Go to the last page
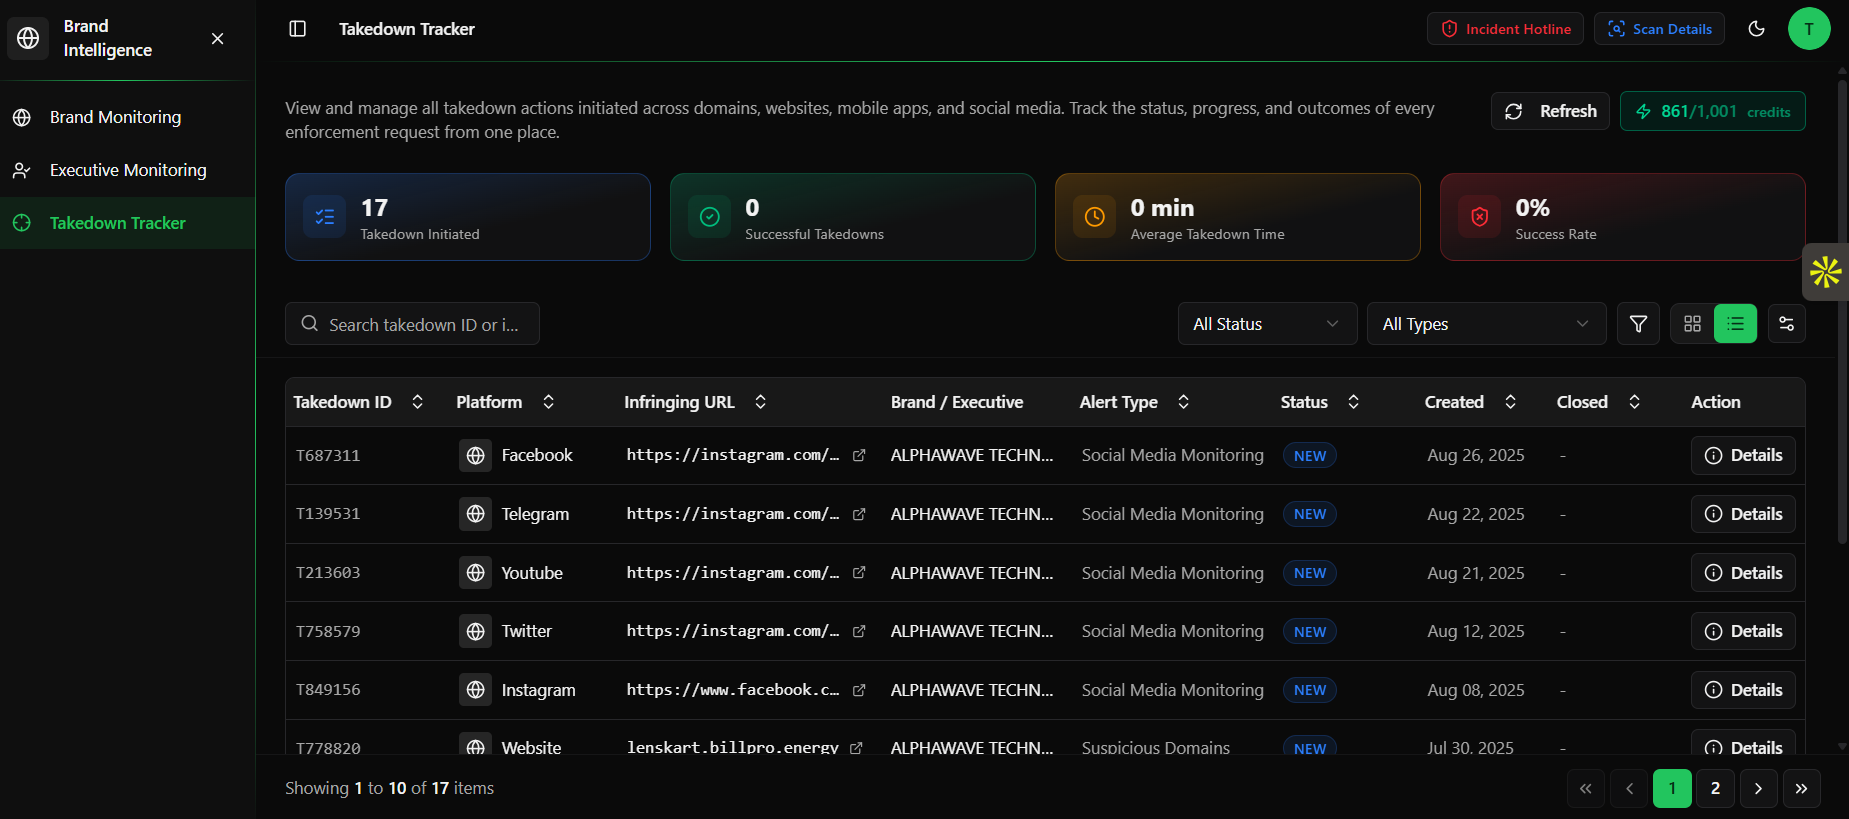1849x819 pixels. (1801, 788)
